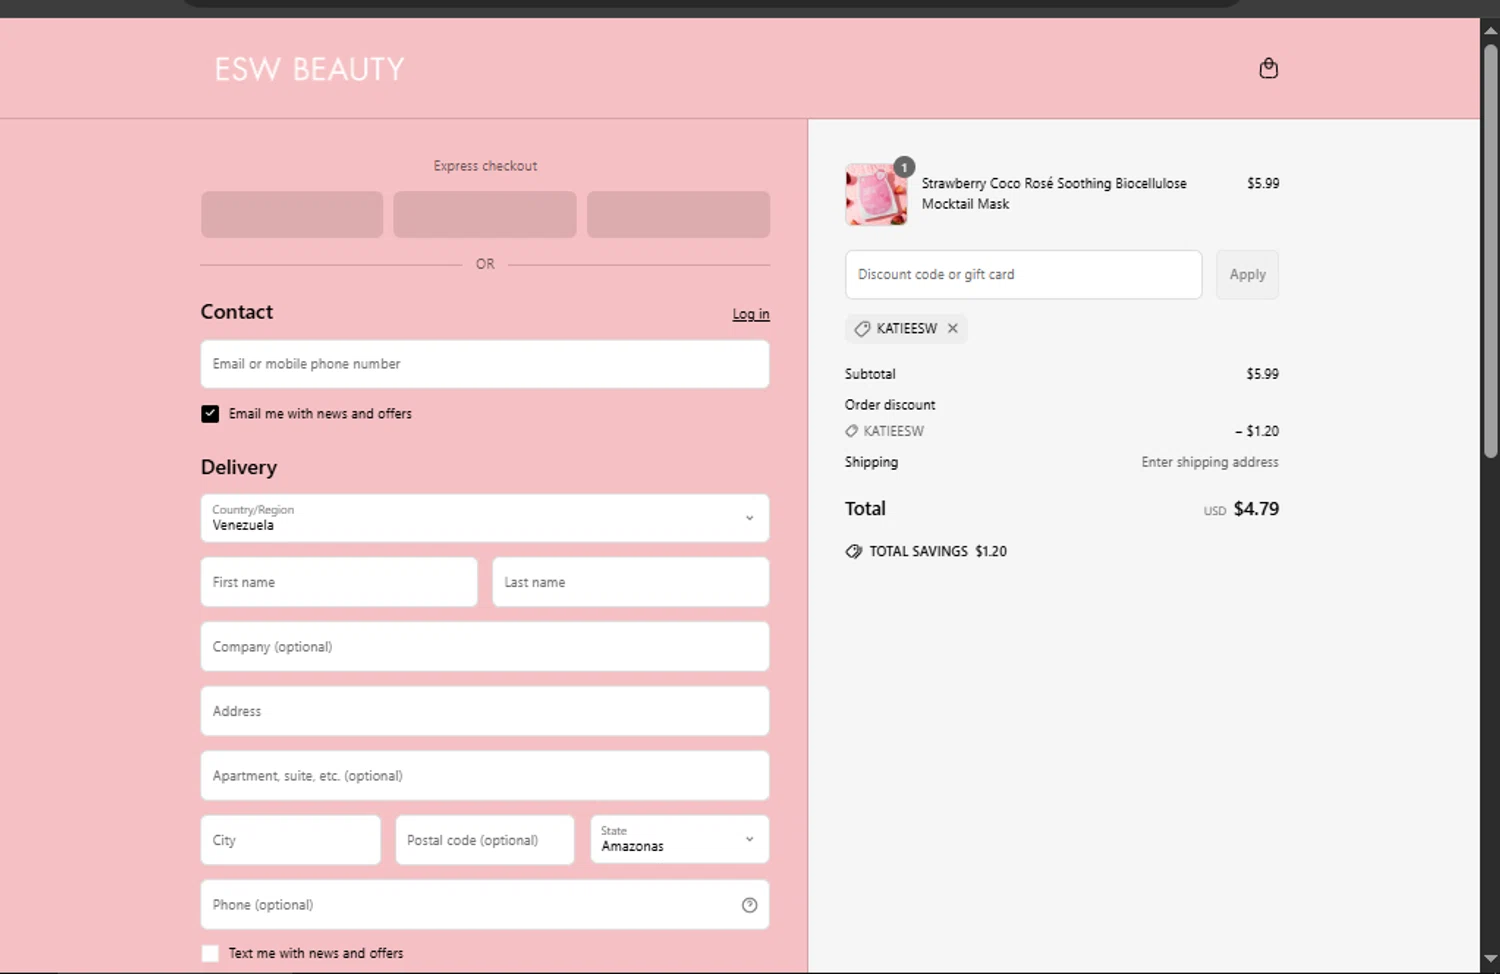The width and height of the screenshot is (1500, 974).
Task: Focus the First name field
Action: tap(339, 582)
